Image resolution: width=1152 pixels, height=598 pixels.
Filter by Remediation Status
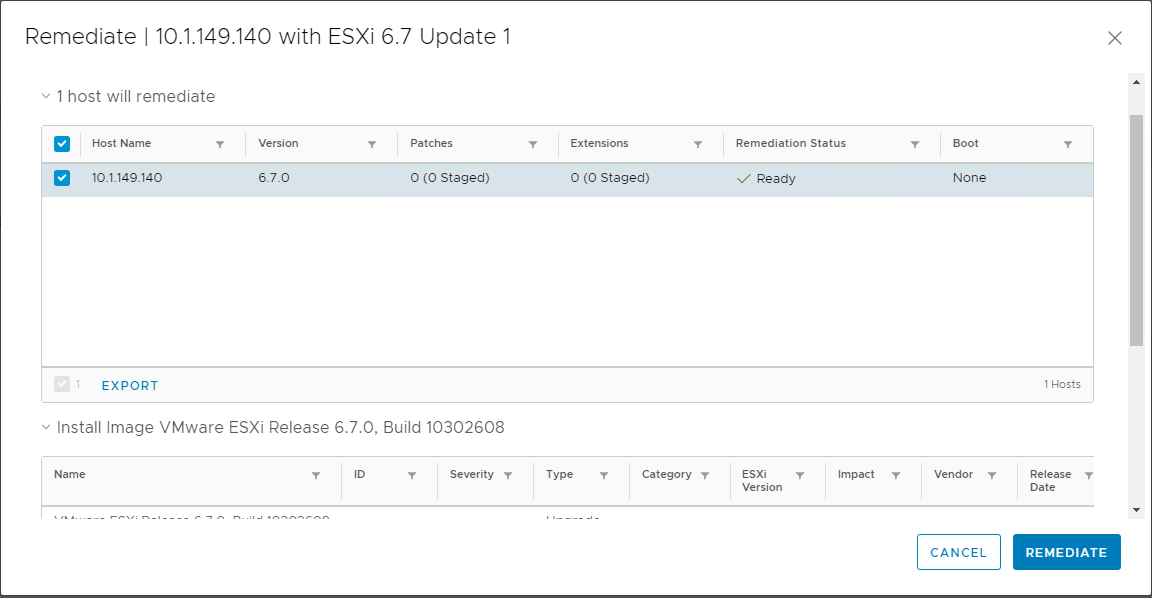pos(915,144)
